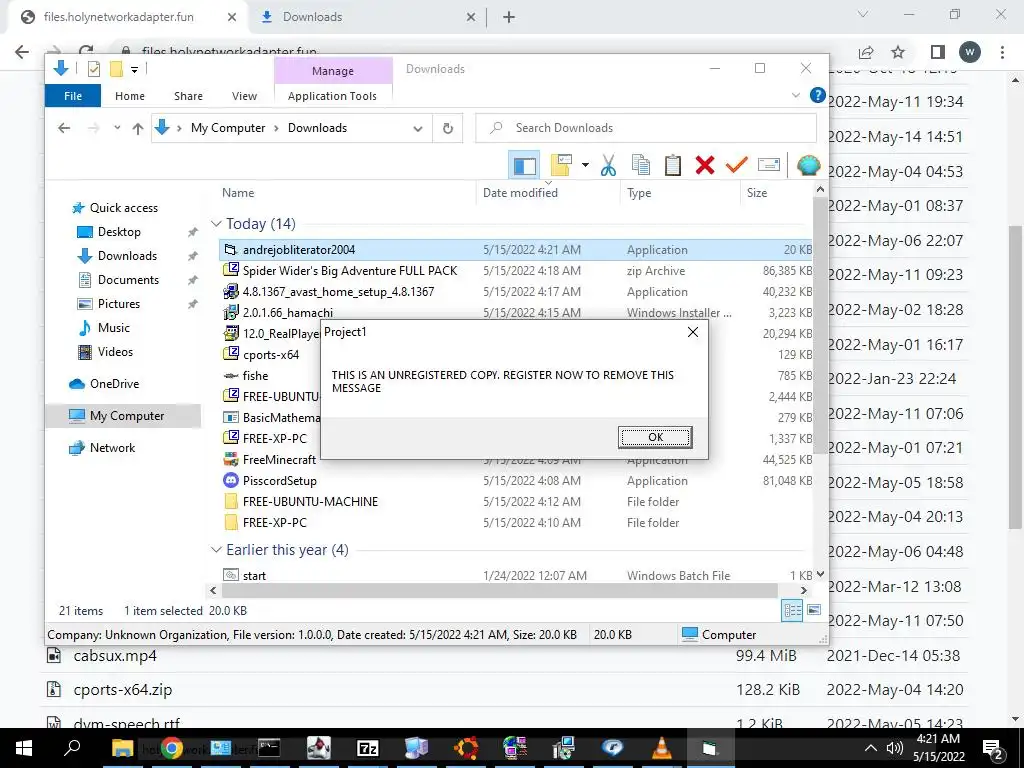Sort files by the Date modified column
This screenshot has height=768, width=1024.
[x=520, y=193]
